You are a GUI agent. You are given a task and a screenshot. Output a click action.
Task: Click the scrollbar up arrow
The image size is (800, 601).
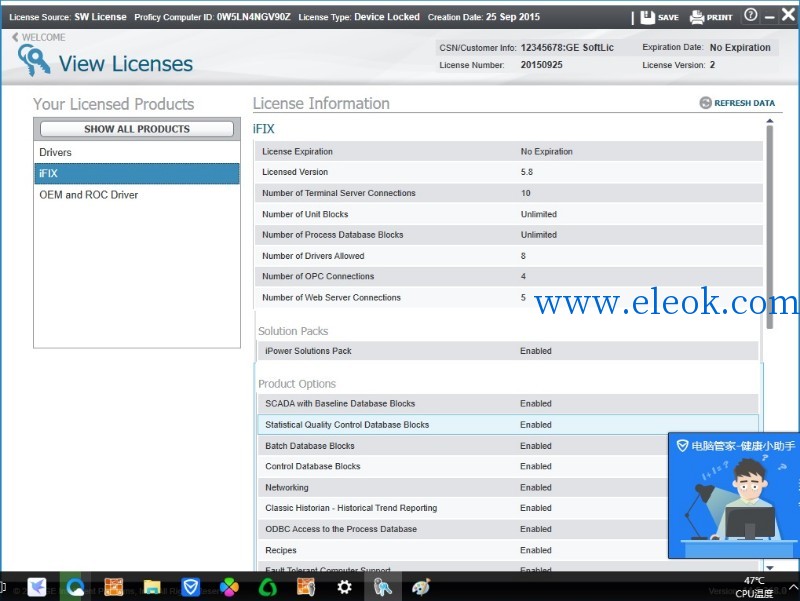click(769, 121)
